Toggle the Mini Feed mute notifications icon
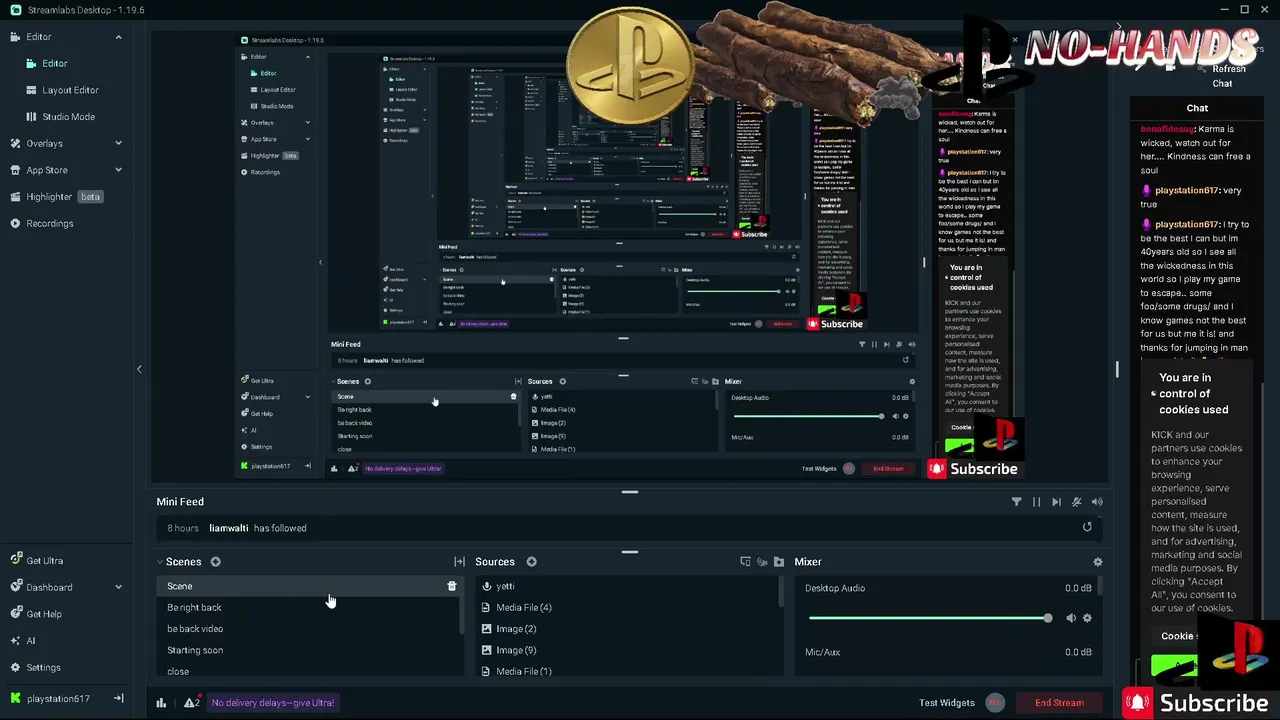This screenshot has height=720, width=1280. pos(1076,502)
